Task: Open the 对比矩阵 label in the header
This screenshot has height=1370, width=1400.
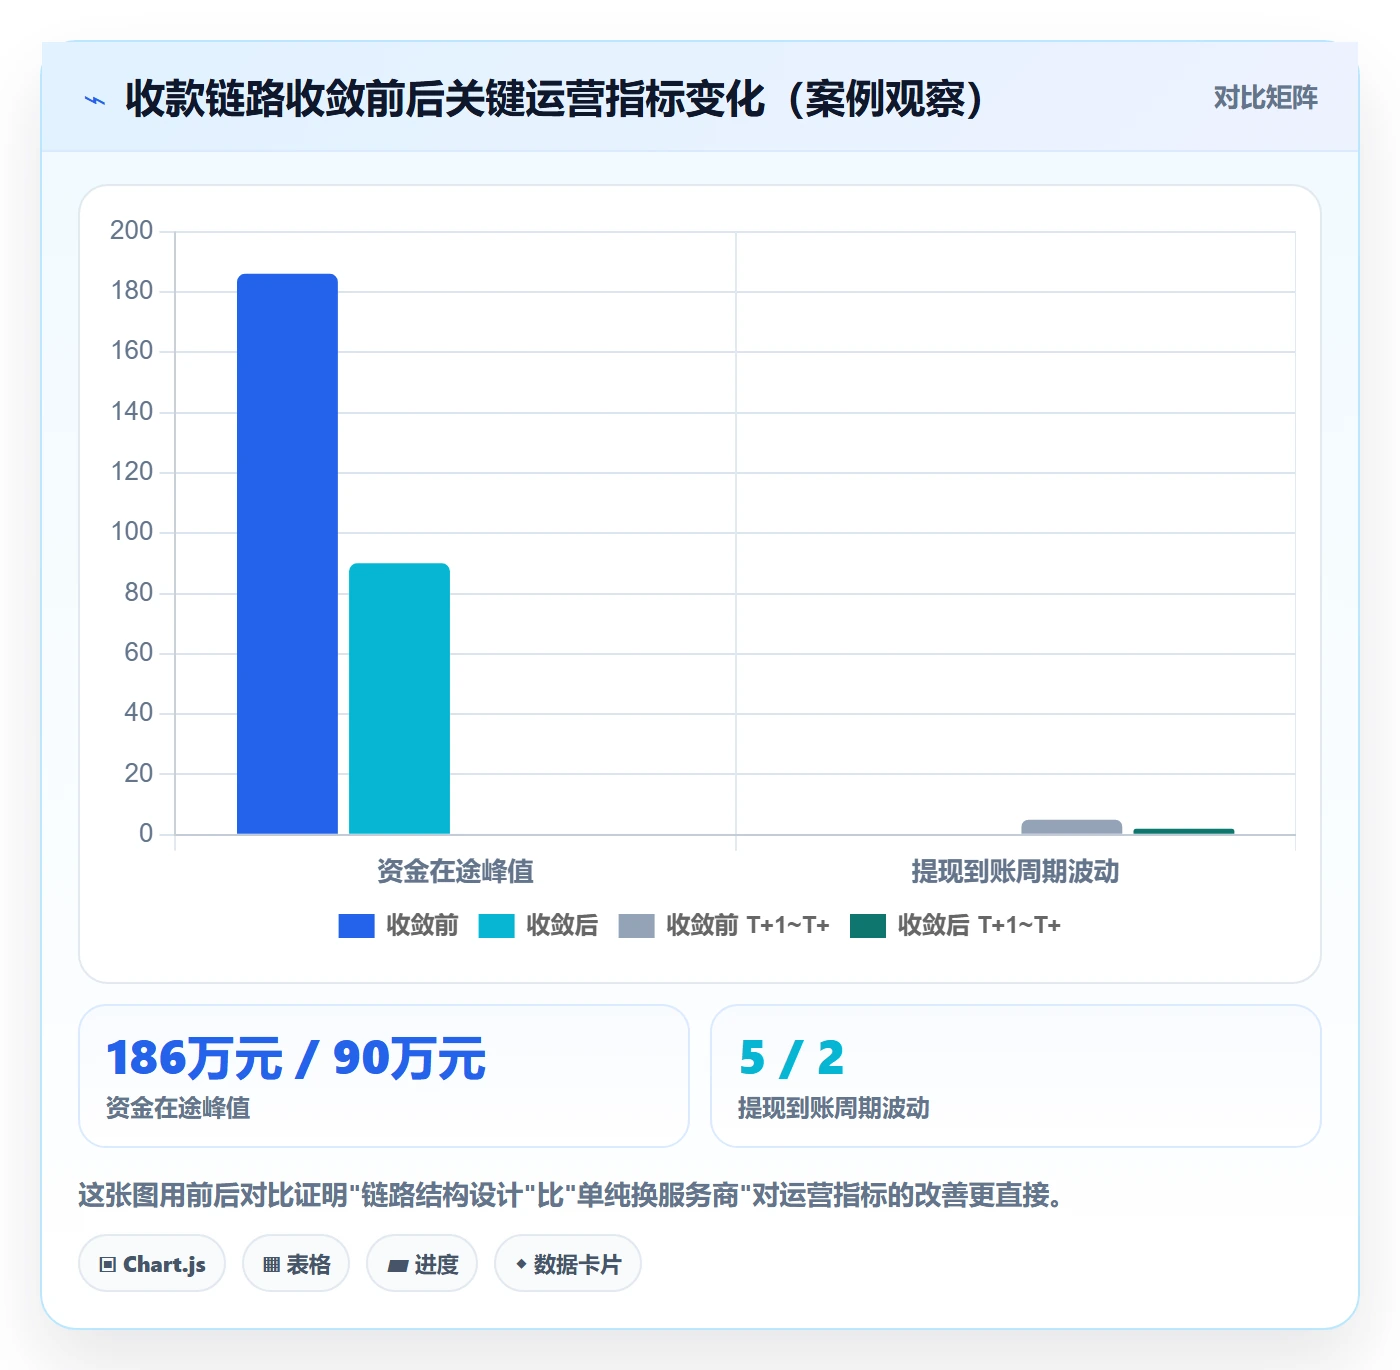Action: (1265, 98)
